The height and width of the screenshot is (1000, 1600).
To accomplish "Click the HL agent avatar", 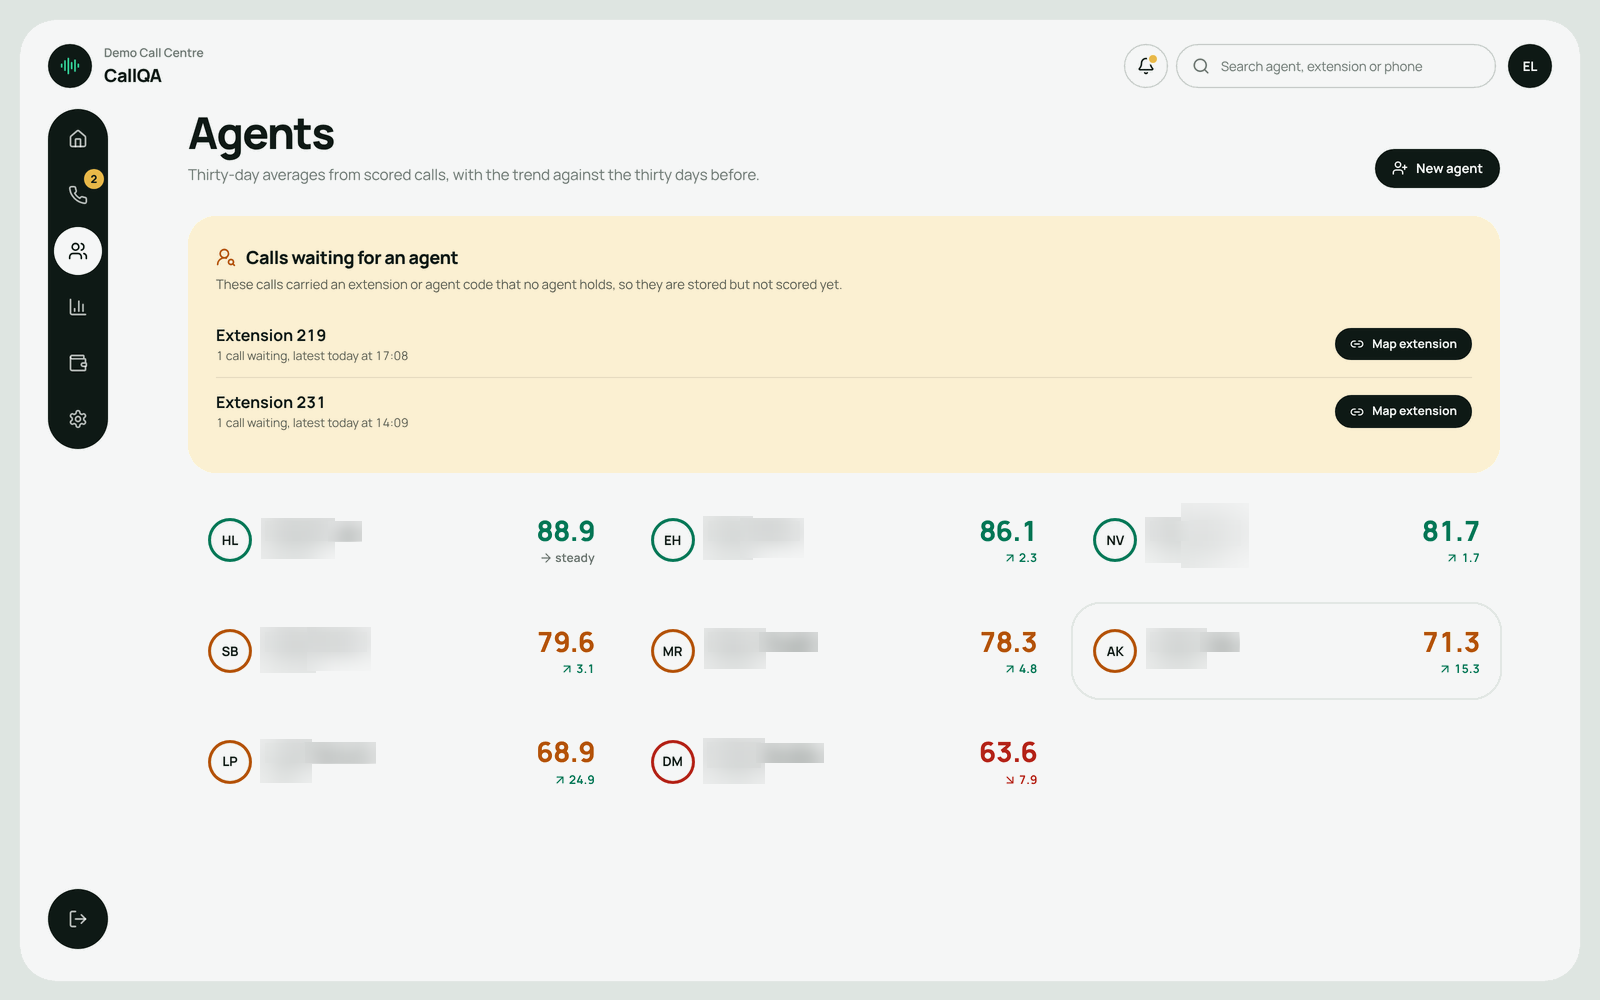I will click(x=230, y=540).
